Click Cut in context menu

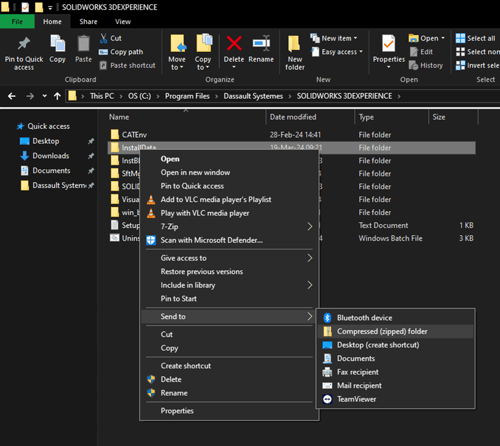pos(229,334)
